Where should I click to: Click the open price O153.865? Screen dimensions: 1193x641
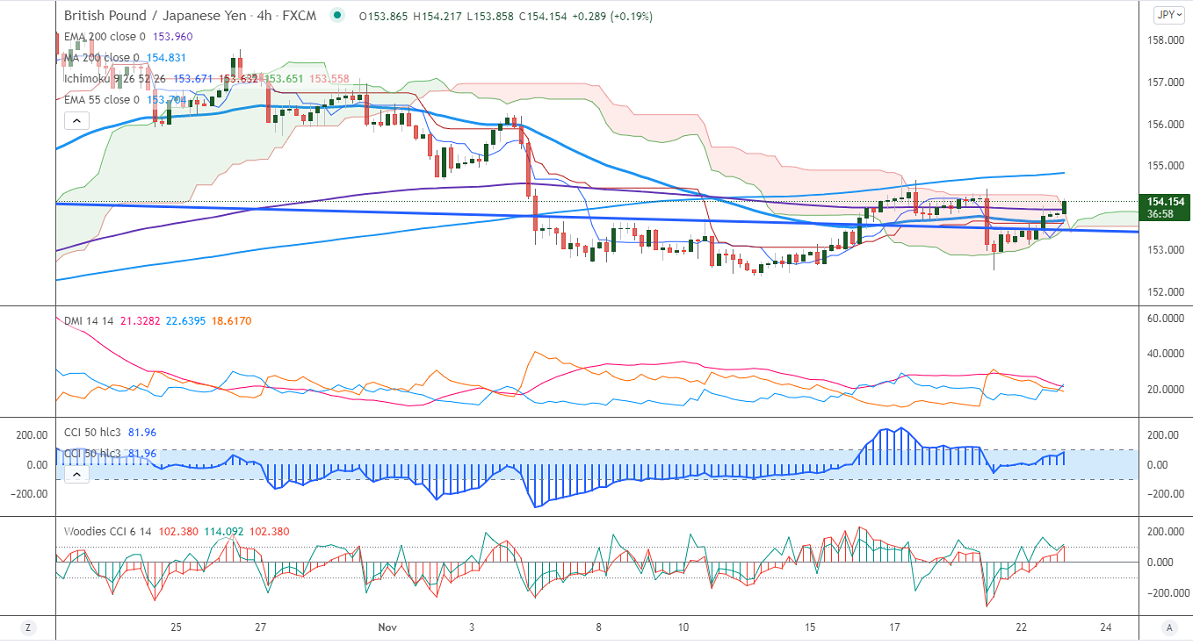pyautogui.click(x=383, y=16)
